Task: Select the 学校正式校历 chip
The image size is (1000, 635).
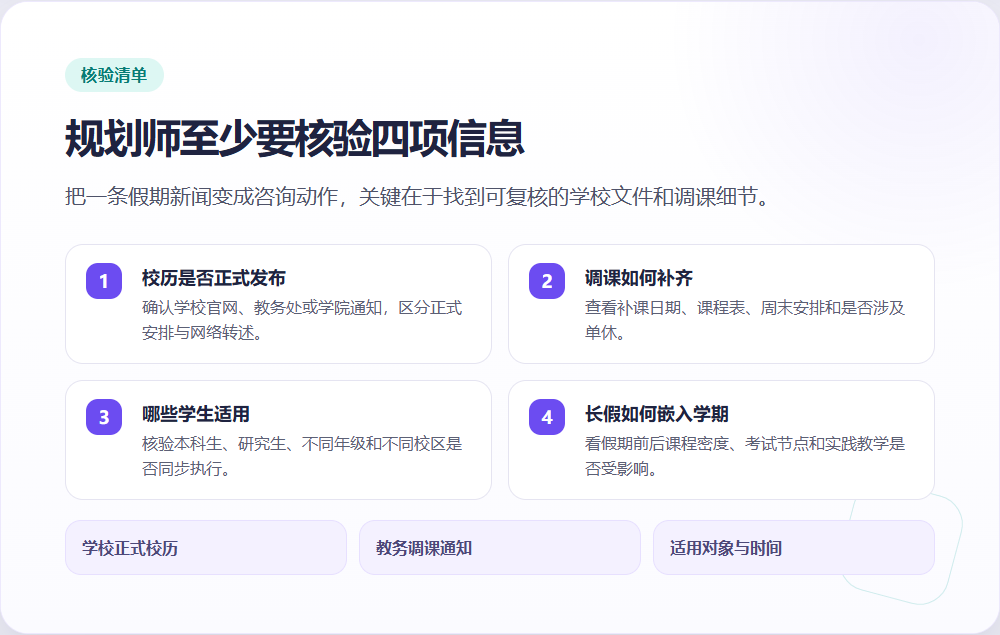Action: [x=206, y=548]
